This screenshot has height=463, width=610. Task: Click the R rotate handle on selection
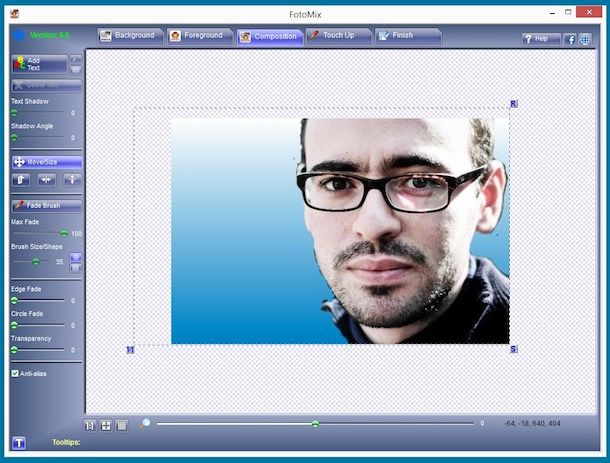[x=514, y=103]
